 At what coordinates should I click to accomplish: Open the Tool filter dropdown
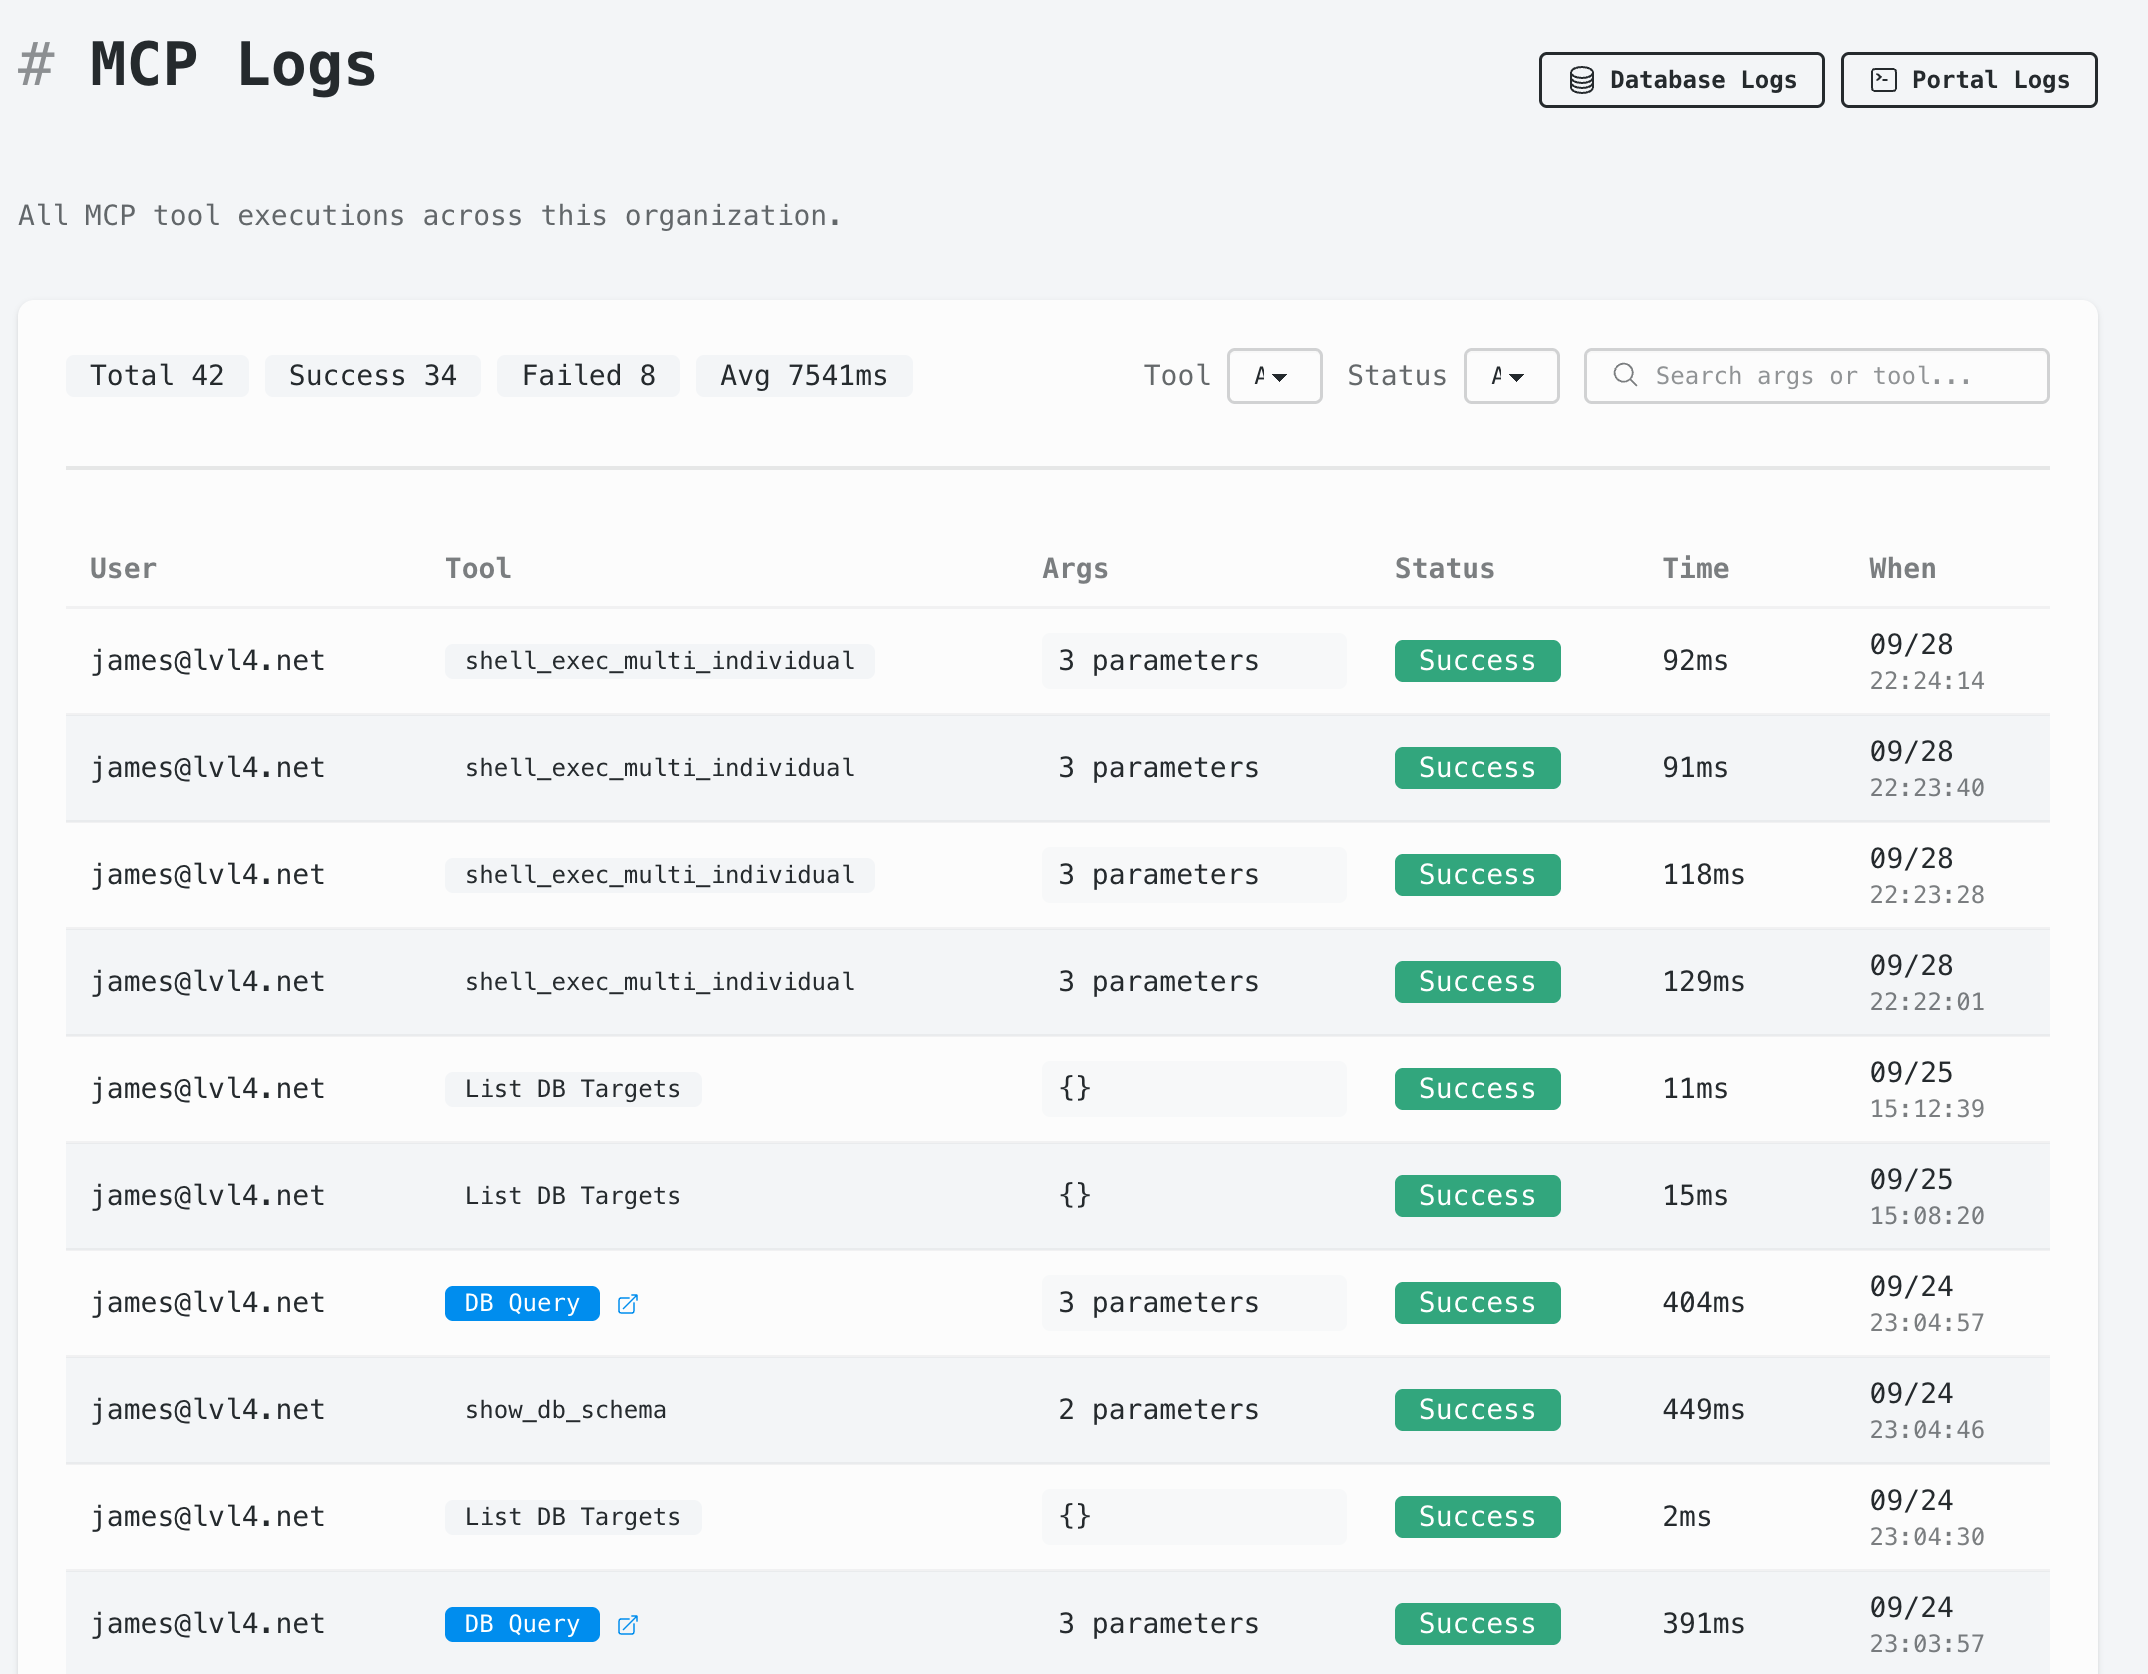(1274, 375)
